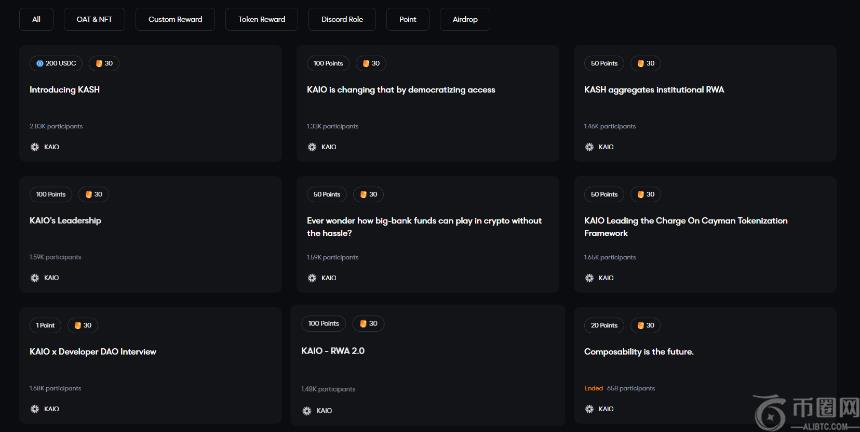Click the orange 30 badge icon on Introducing KASH
Image resolution: width=860 pixels, height=432 pixels.
[99, 64]
